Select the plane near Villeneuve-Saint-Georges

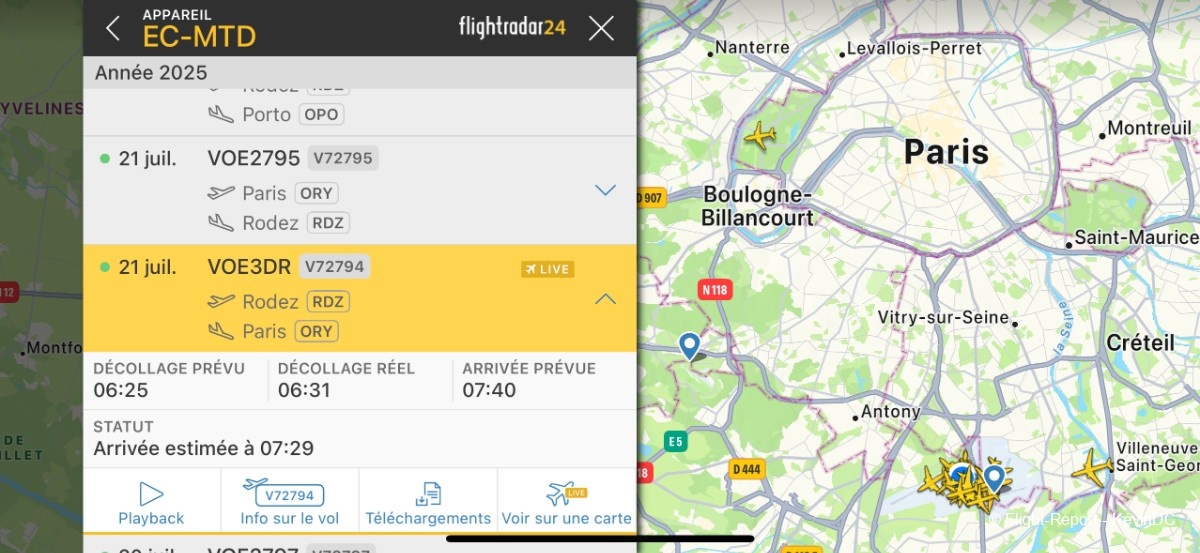(1092, 467)
